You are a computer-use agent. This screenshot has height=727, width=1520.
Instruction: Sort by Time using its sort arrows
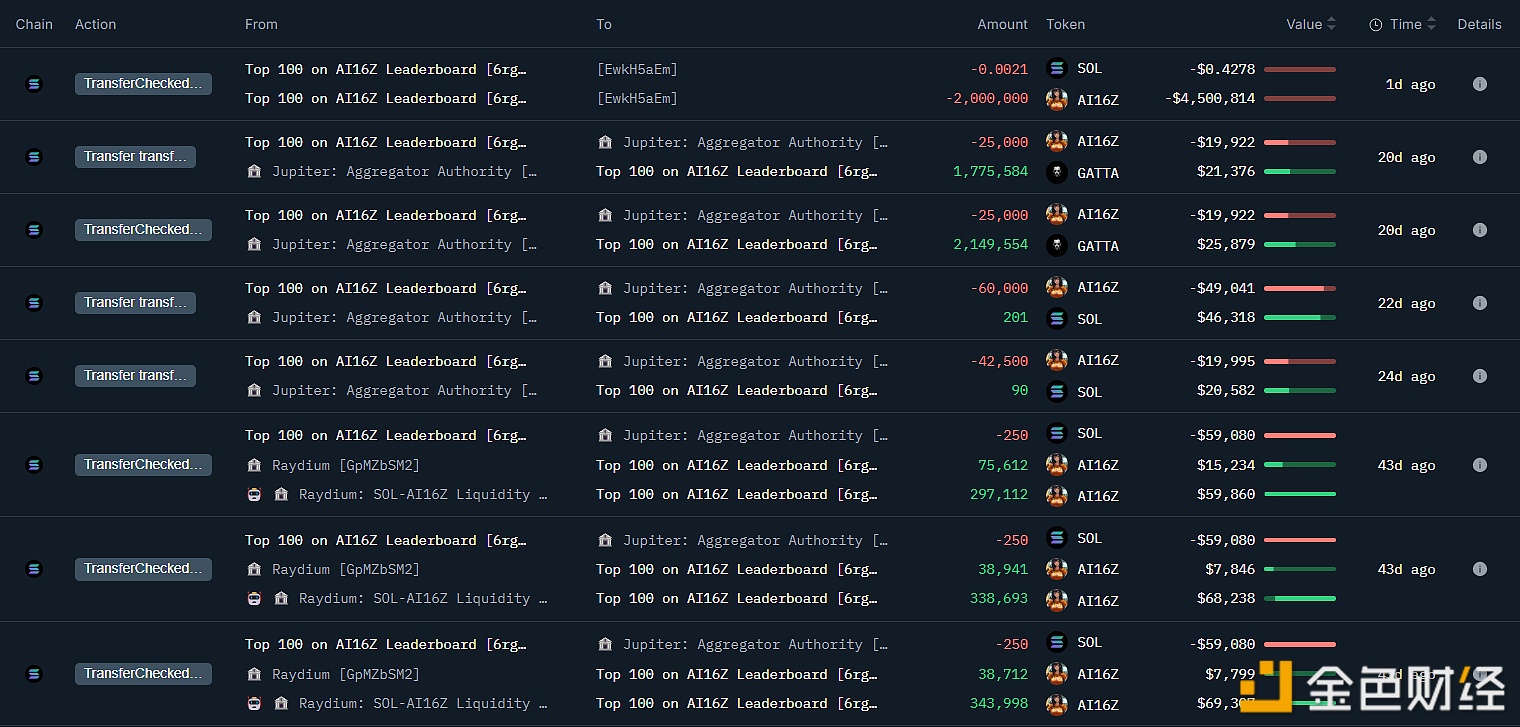coord(1431,24)
